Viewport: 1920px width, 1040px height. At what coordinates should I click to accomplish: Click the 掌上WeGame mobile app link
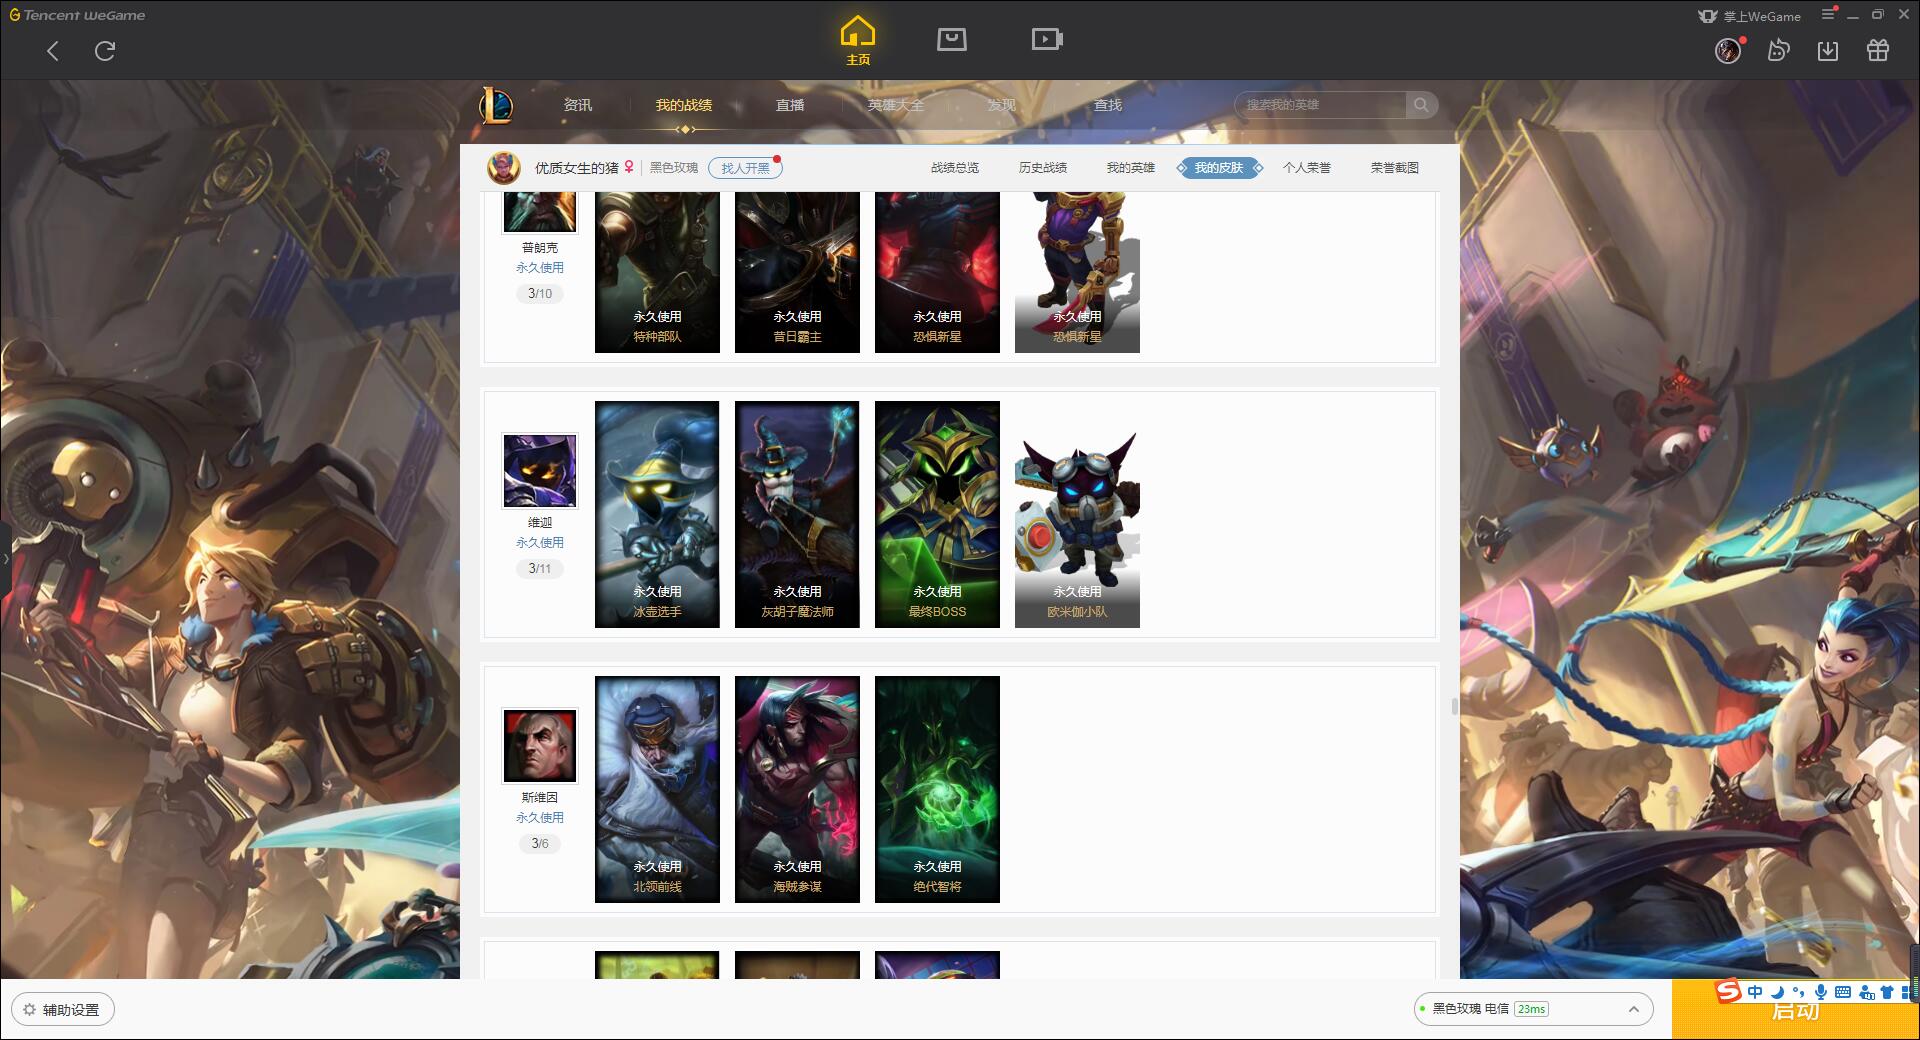pyautogui.click(x=1750, y=16)
